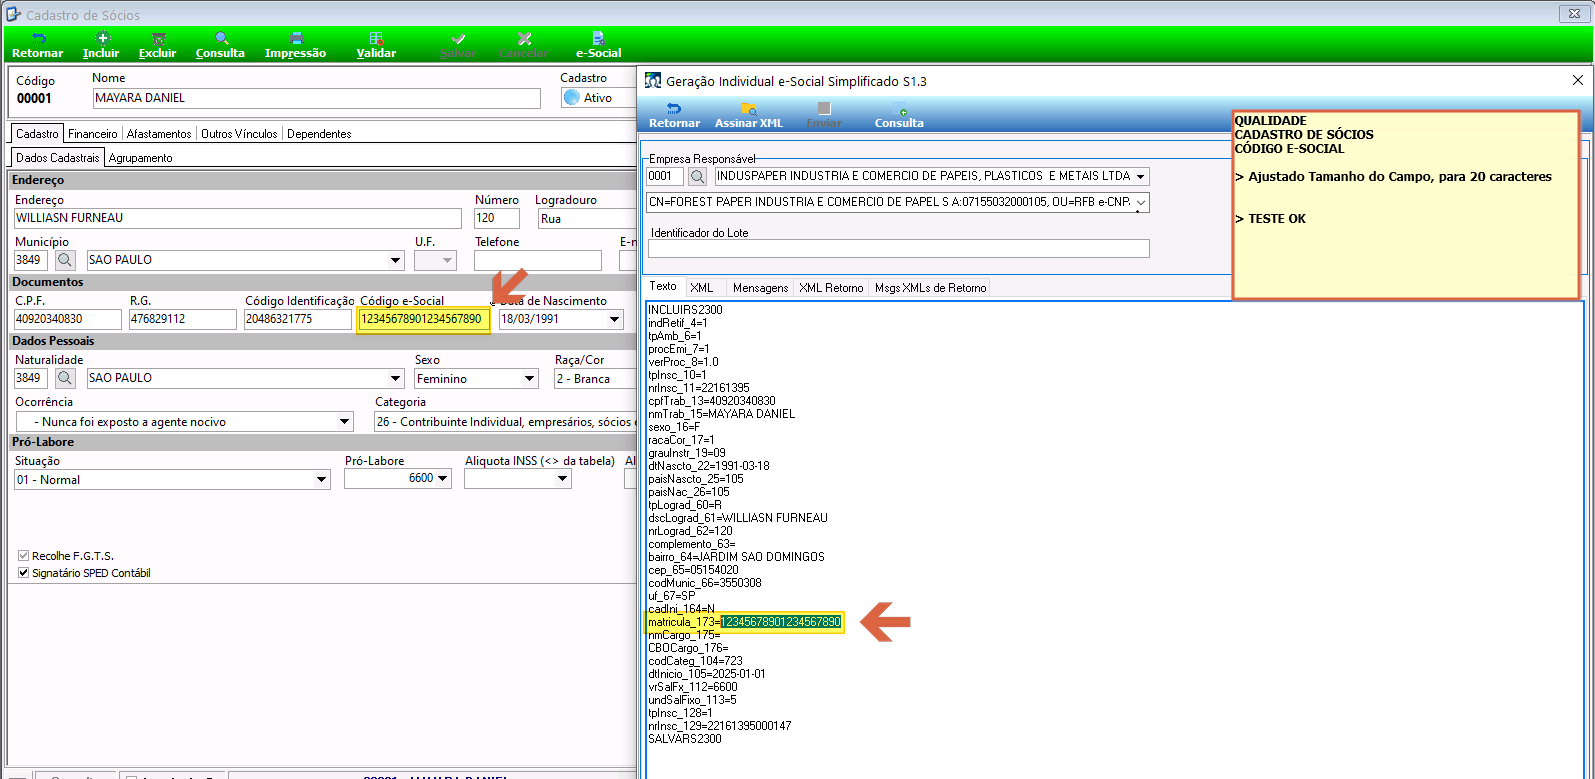Open the Ocorrência dropdown
Screen dimensions: 1595x779
(345, 422)
